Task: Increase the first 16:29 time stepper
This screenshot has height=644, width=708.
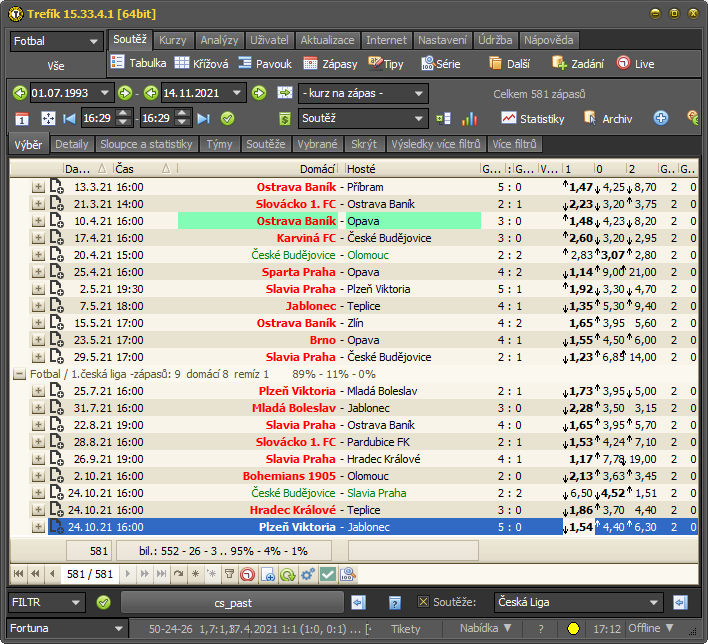Action: (123, 113)
